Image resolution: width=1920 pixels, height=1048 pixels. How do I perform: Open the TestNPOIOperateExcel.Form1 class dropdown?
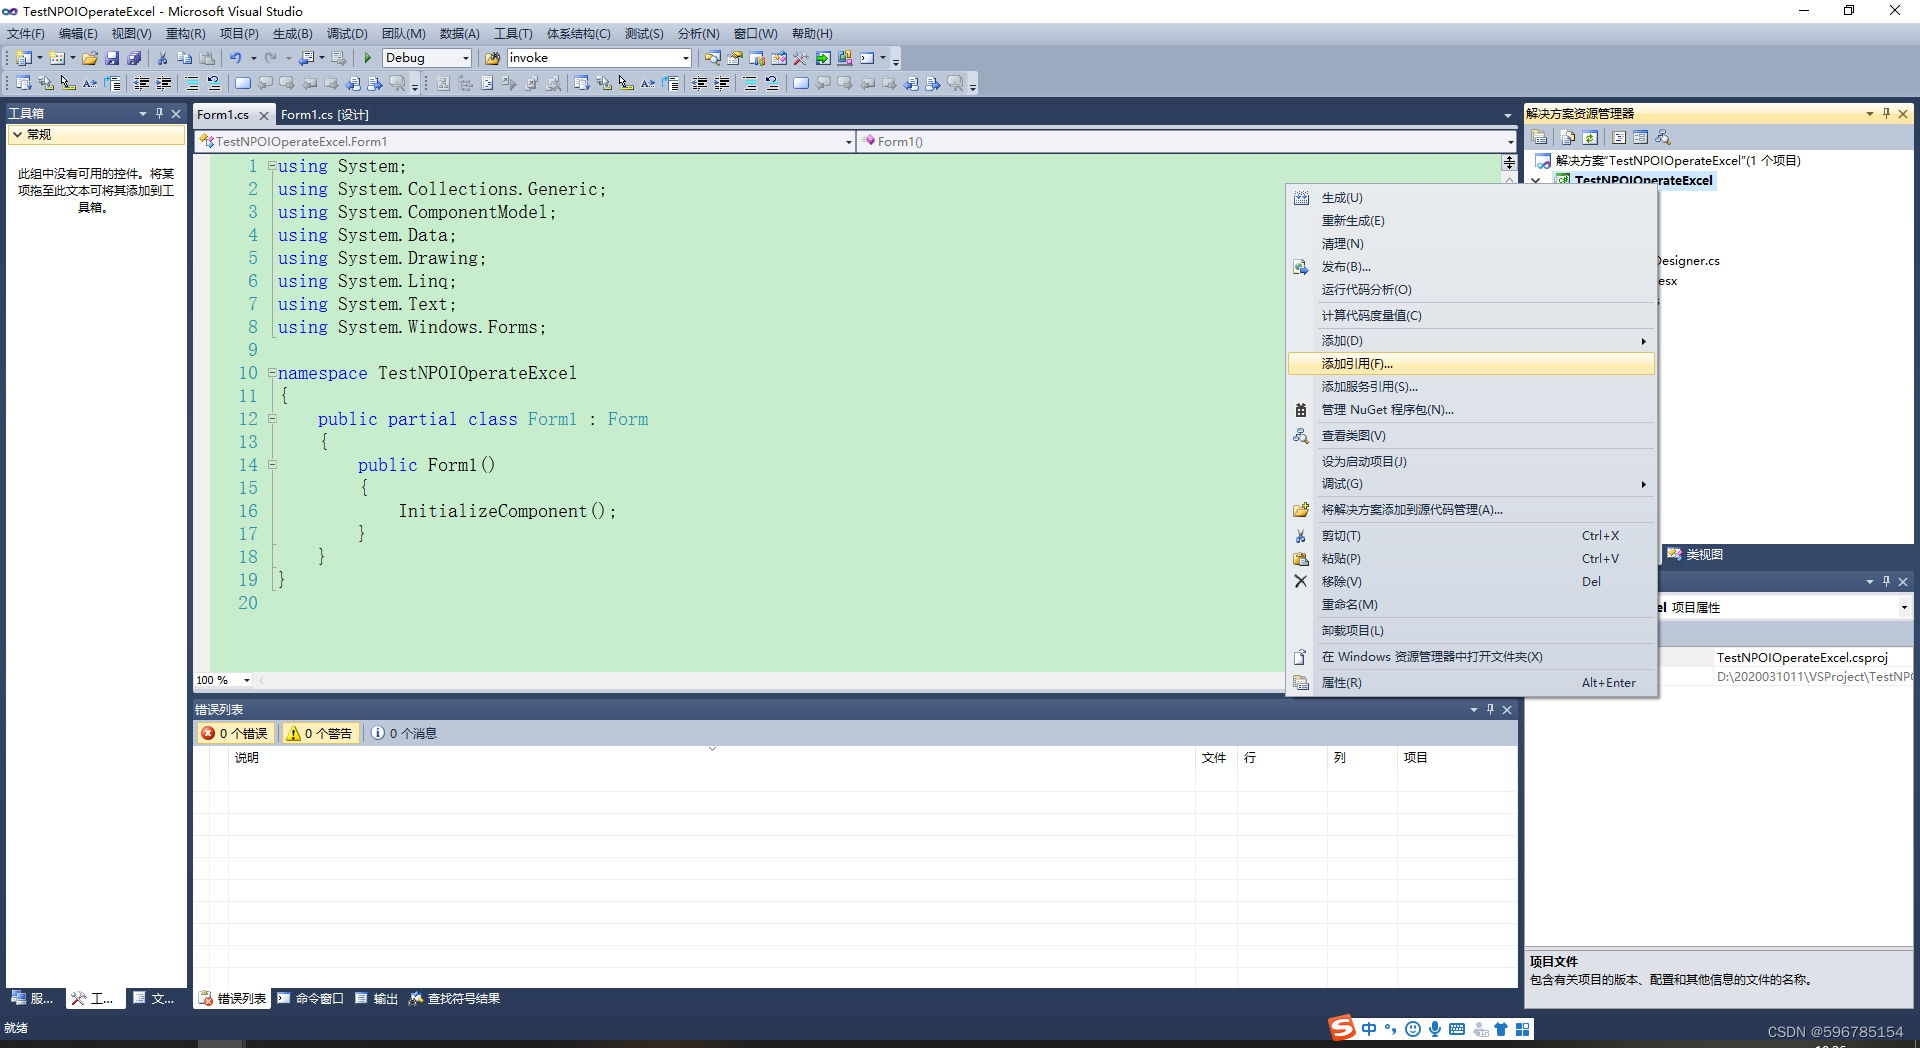click(x=849, y=142)
